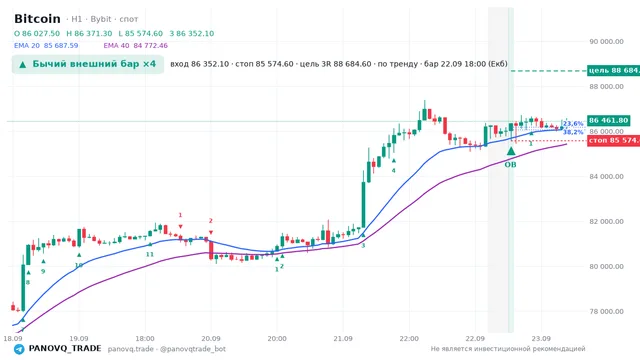640x360 pixels.
Task: Click the green up-arrow signal marker 3
Action: tap(363, 236)
